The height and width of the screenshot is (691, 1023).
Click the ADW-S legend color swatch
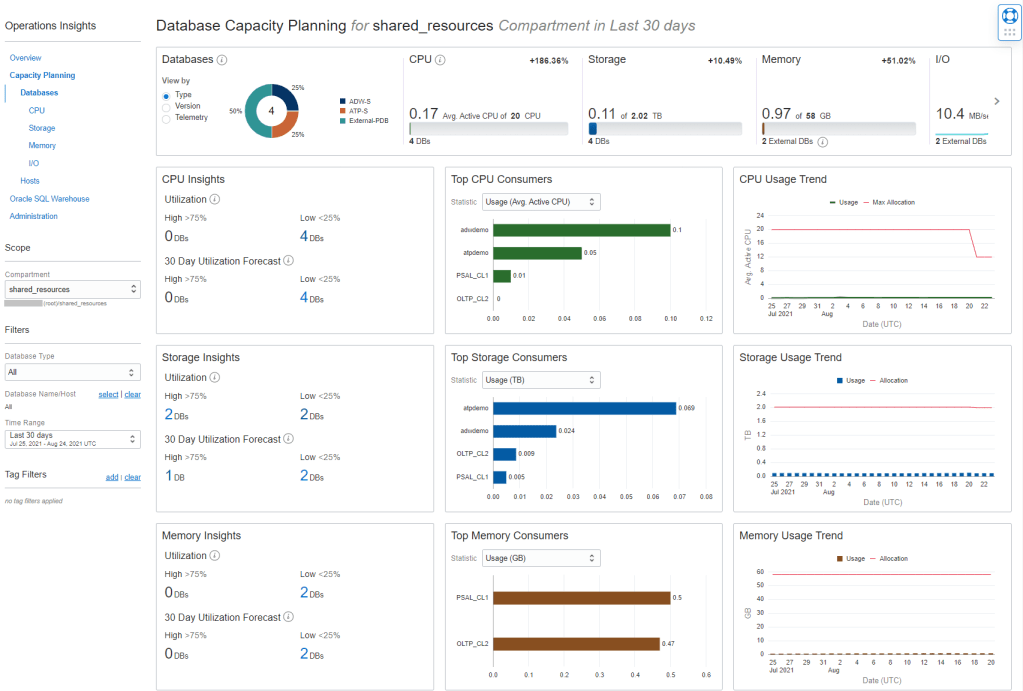(343, 101)
